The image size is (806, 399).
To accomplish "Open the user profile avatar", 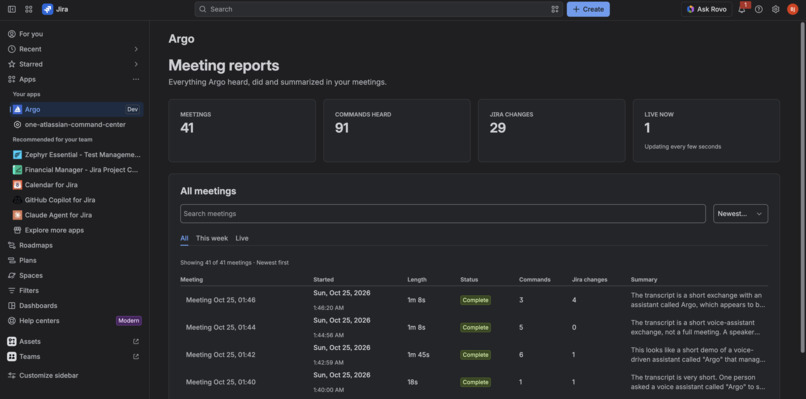I will [x=792, y=9].
